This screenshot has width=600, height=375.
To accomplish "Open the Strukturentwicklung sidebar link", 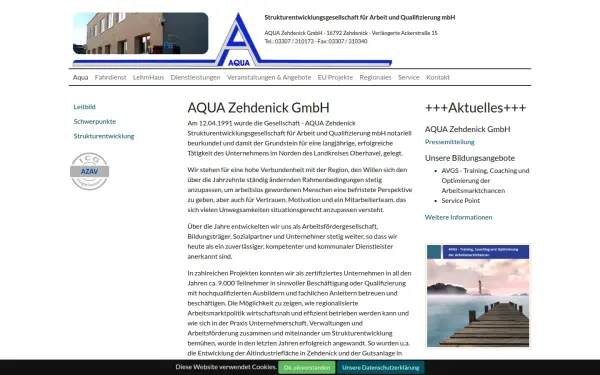I will pos(104,136).
